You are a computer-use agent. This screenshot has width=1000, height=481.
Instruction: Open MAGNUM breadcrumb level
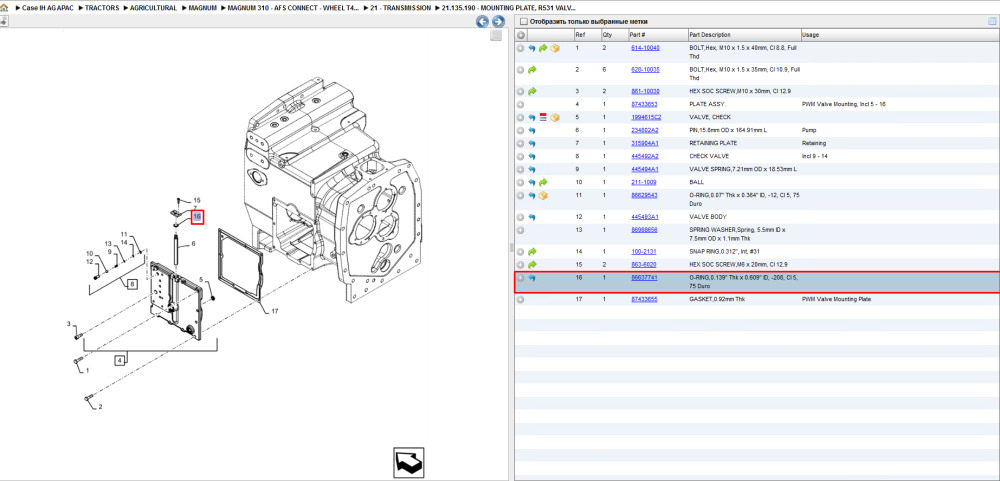click(x=203, y=8)
